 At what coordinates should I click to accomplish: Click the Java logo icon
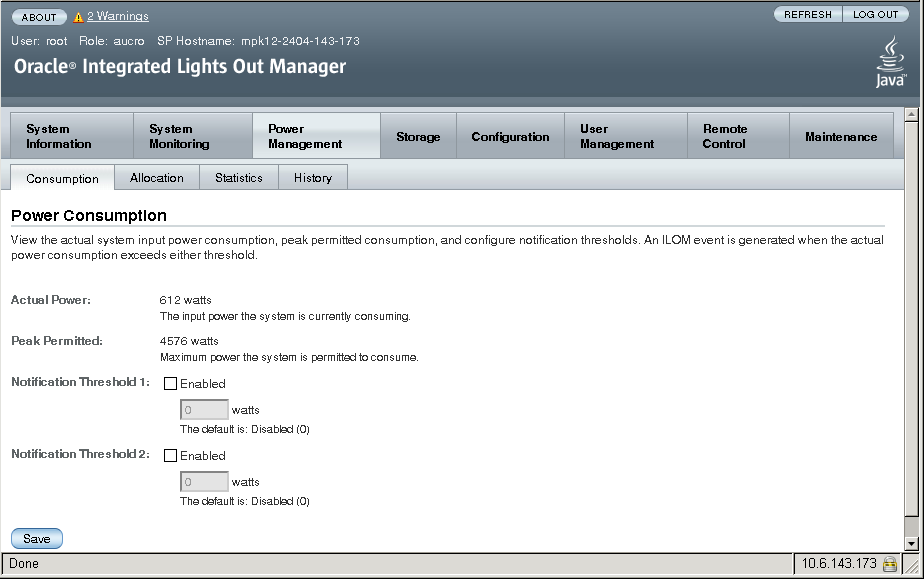coord(890,62)
